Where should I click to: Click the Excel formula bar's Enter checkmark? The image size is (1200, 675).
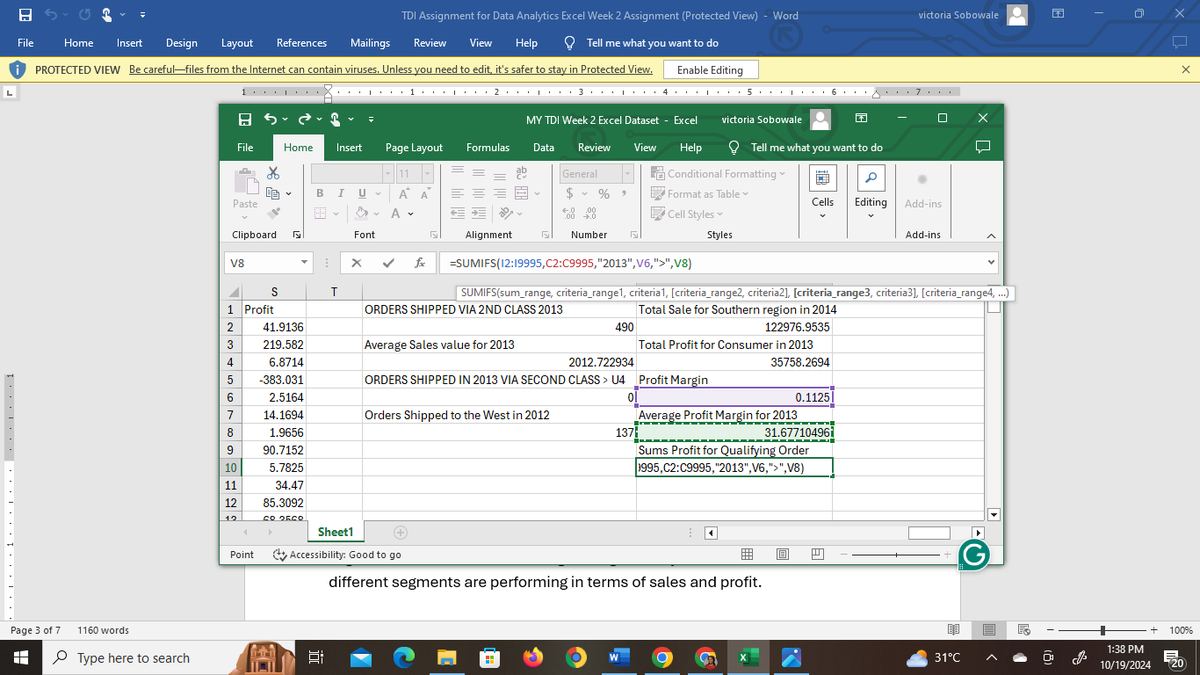pyautogui.click(x=390, y=264)
